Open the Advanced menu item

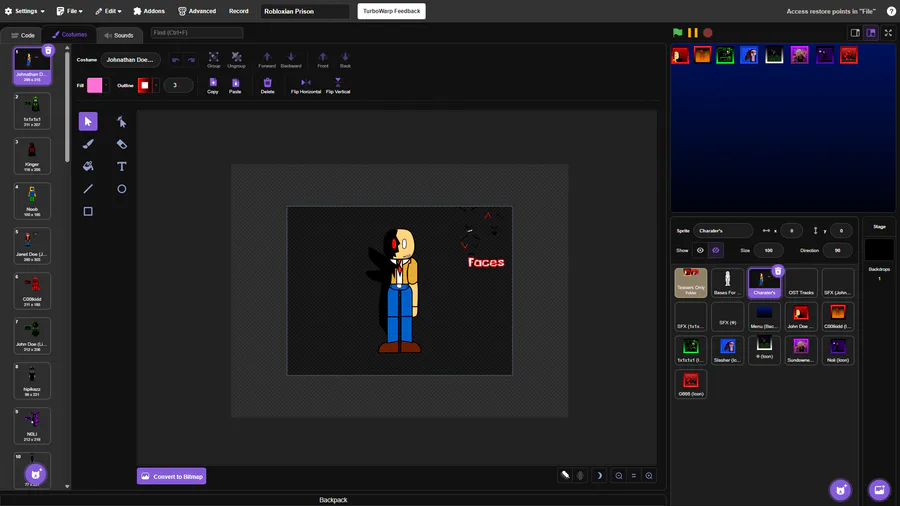pyautogui.click(x=197, y=11)
